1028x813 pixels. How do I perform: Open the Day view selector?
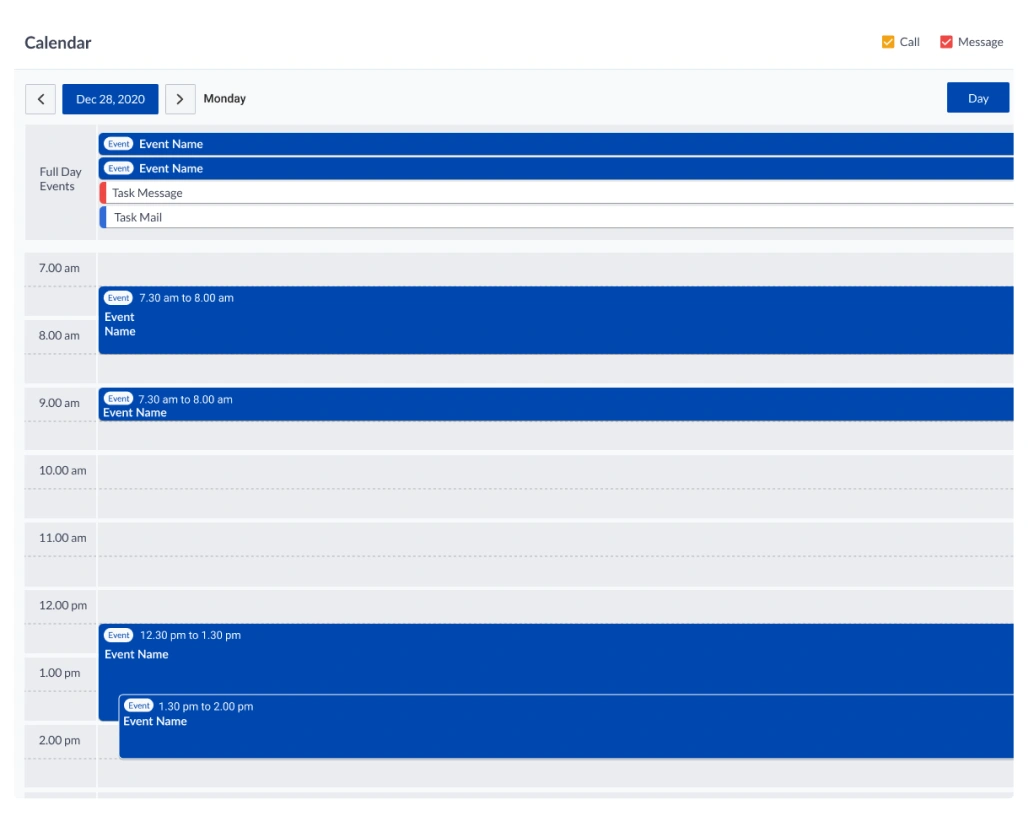coord(977,98)
